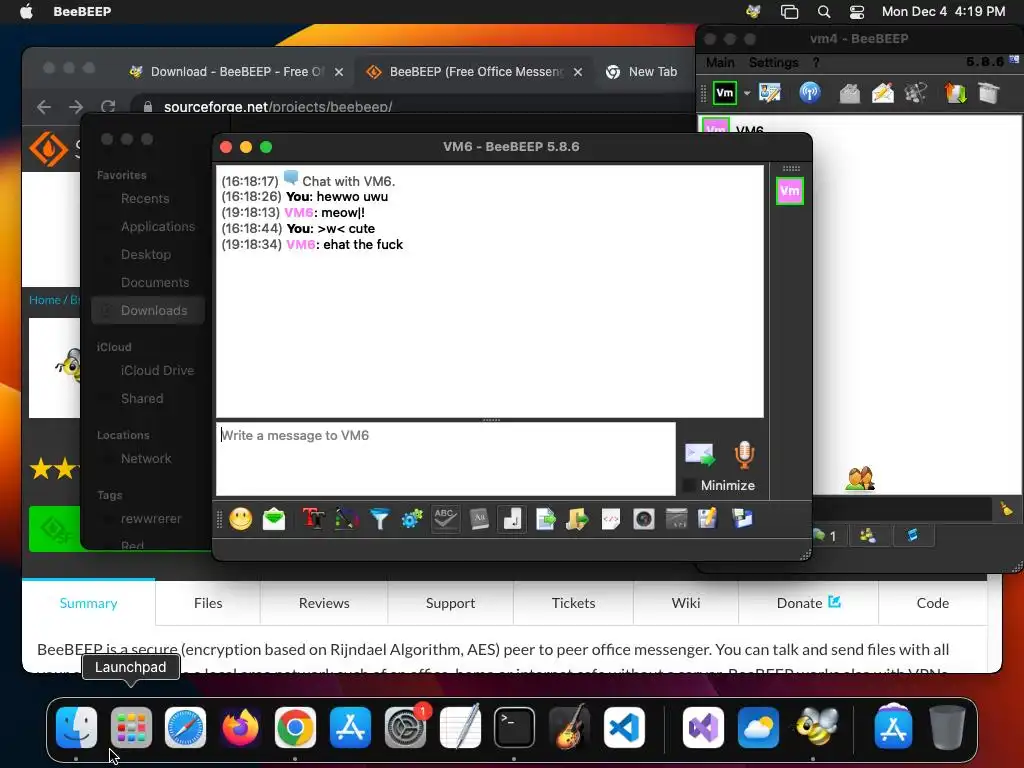The height and width of the screenshot is (768, 1024).
Task: Toggle the Aa dictionary book button
Action: 479,519
